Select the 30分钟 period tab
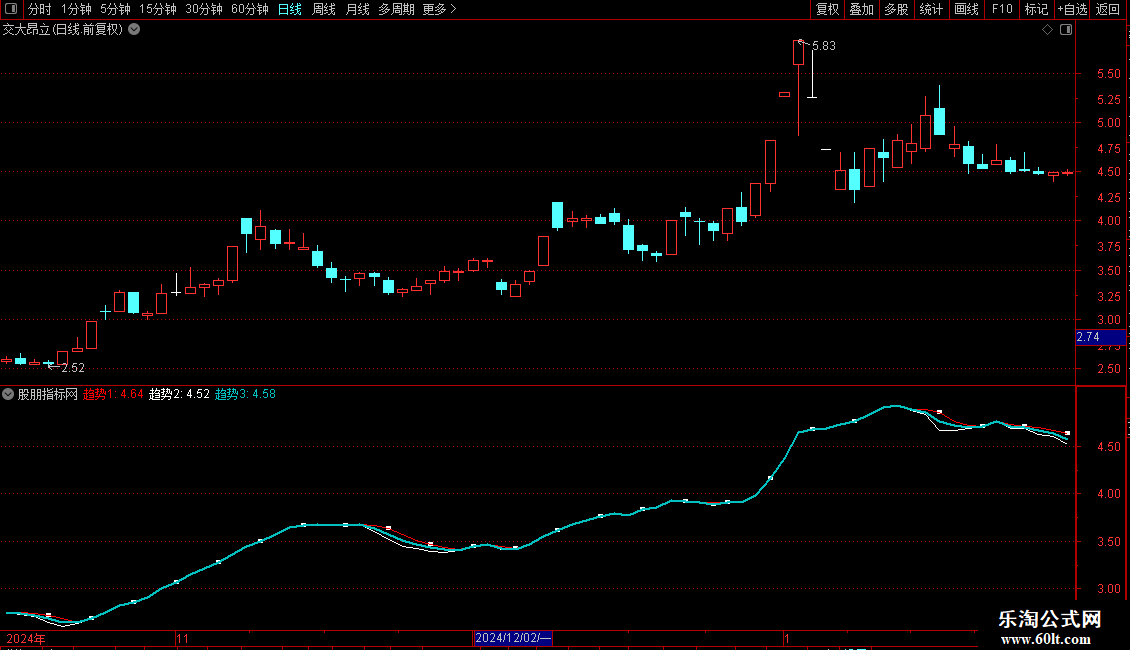This screenshot has height=650, width=1130. pos(204,9)
